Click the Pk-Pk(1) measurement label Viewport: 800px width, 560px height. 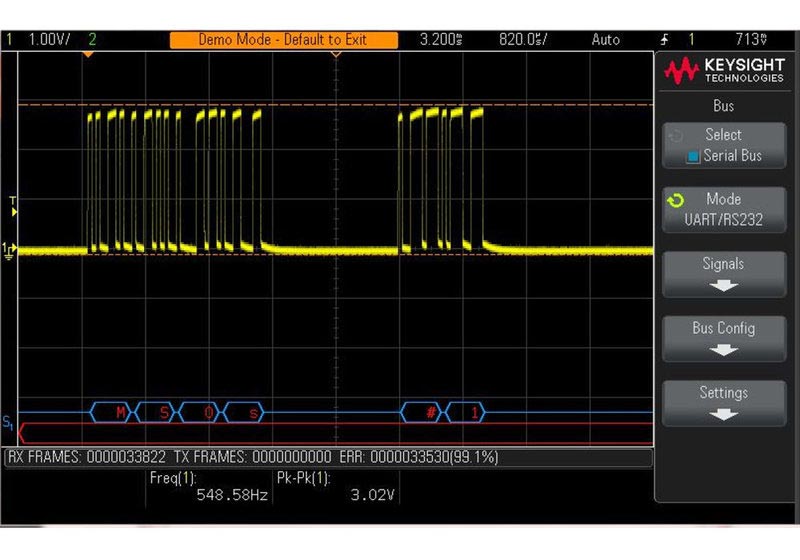[304, 478]
